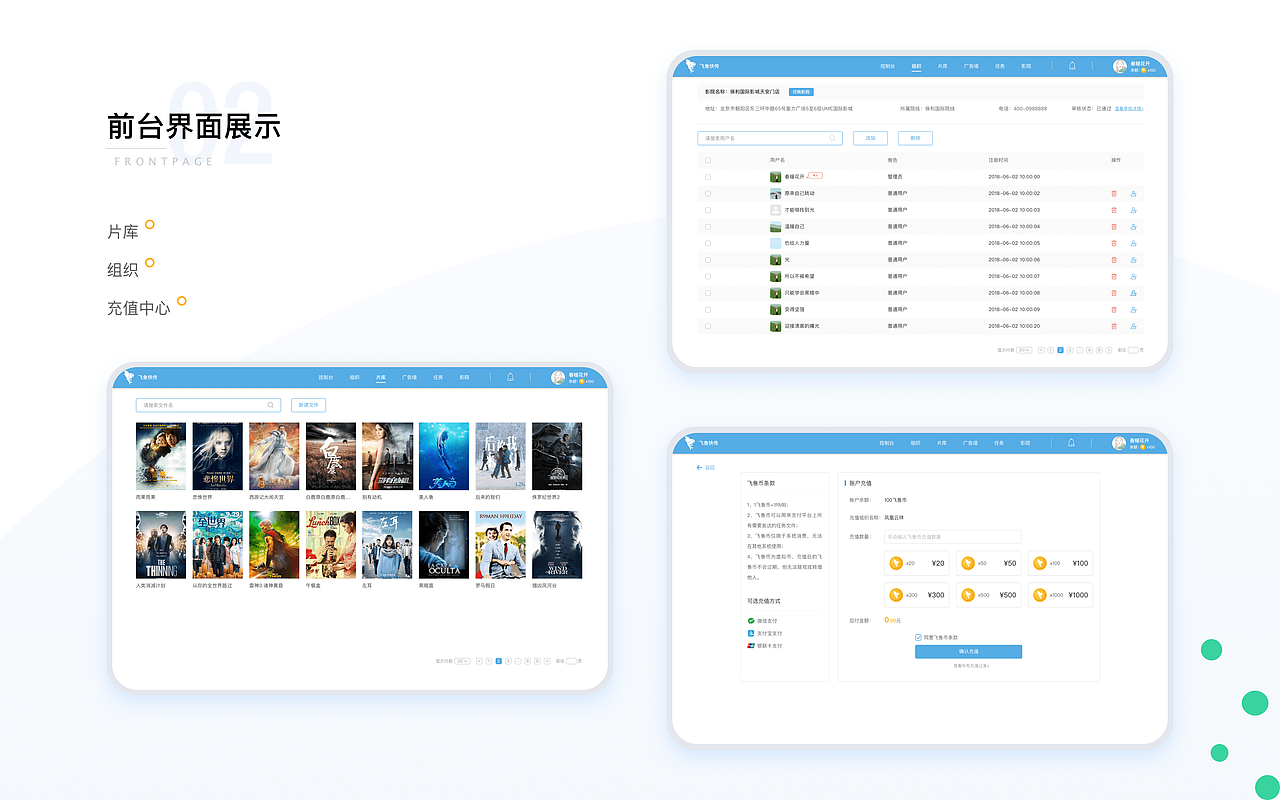The height and width of the screenshot is (800, 1280).
Task: Open the Roman Holiday movie poster
Action: [x=500, y=545]
